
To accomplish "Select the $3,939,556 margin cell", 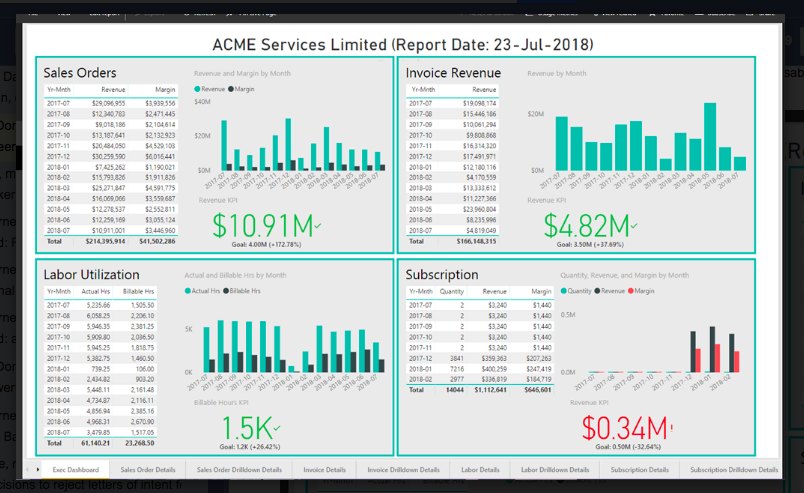I will [x=160, y=103].
